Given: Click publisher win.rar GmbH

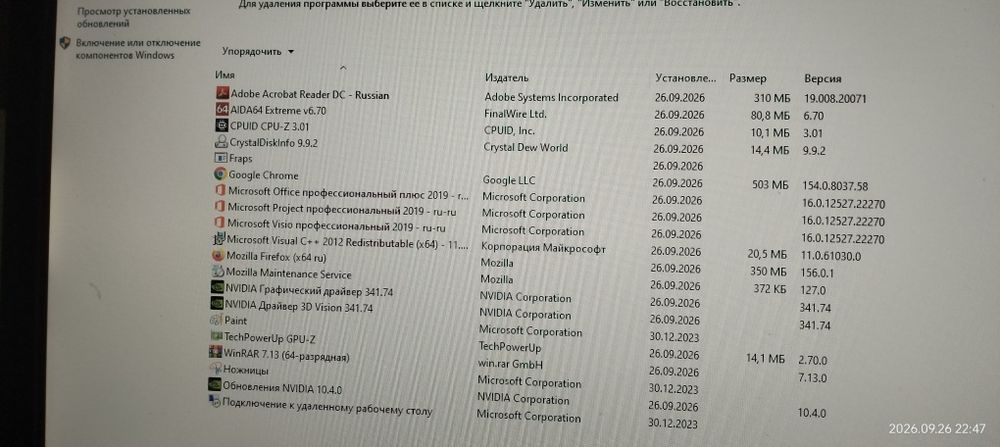Looking at the screenshot, I should (x=510, y=365).
